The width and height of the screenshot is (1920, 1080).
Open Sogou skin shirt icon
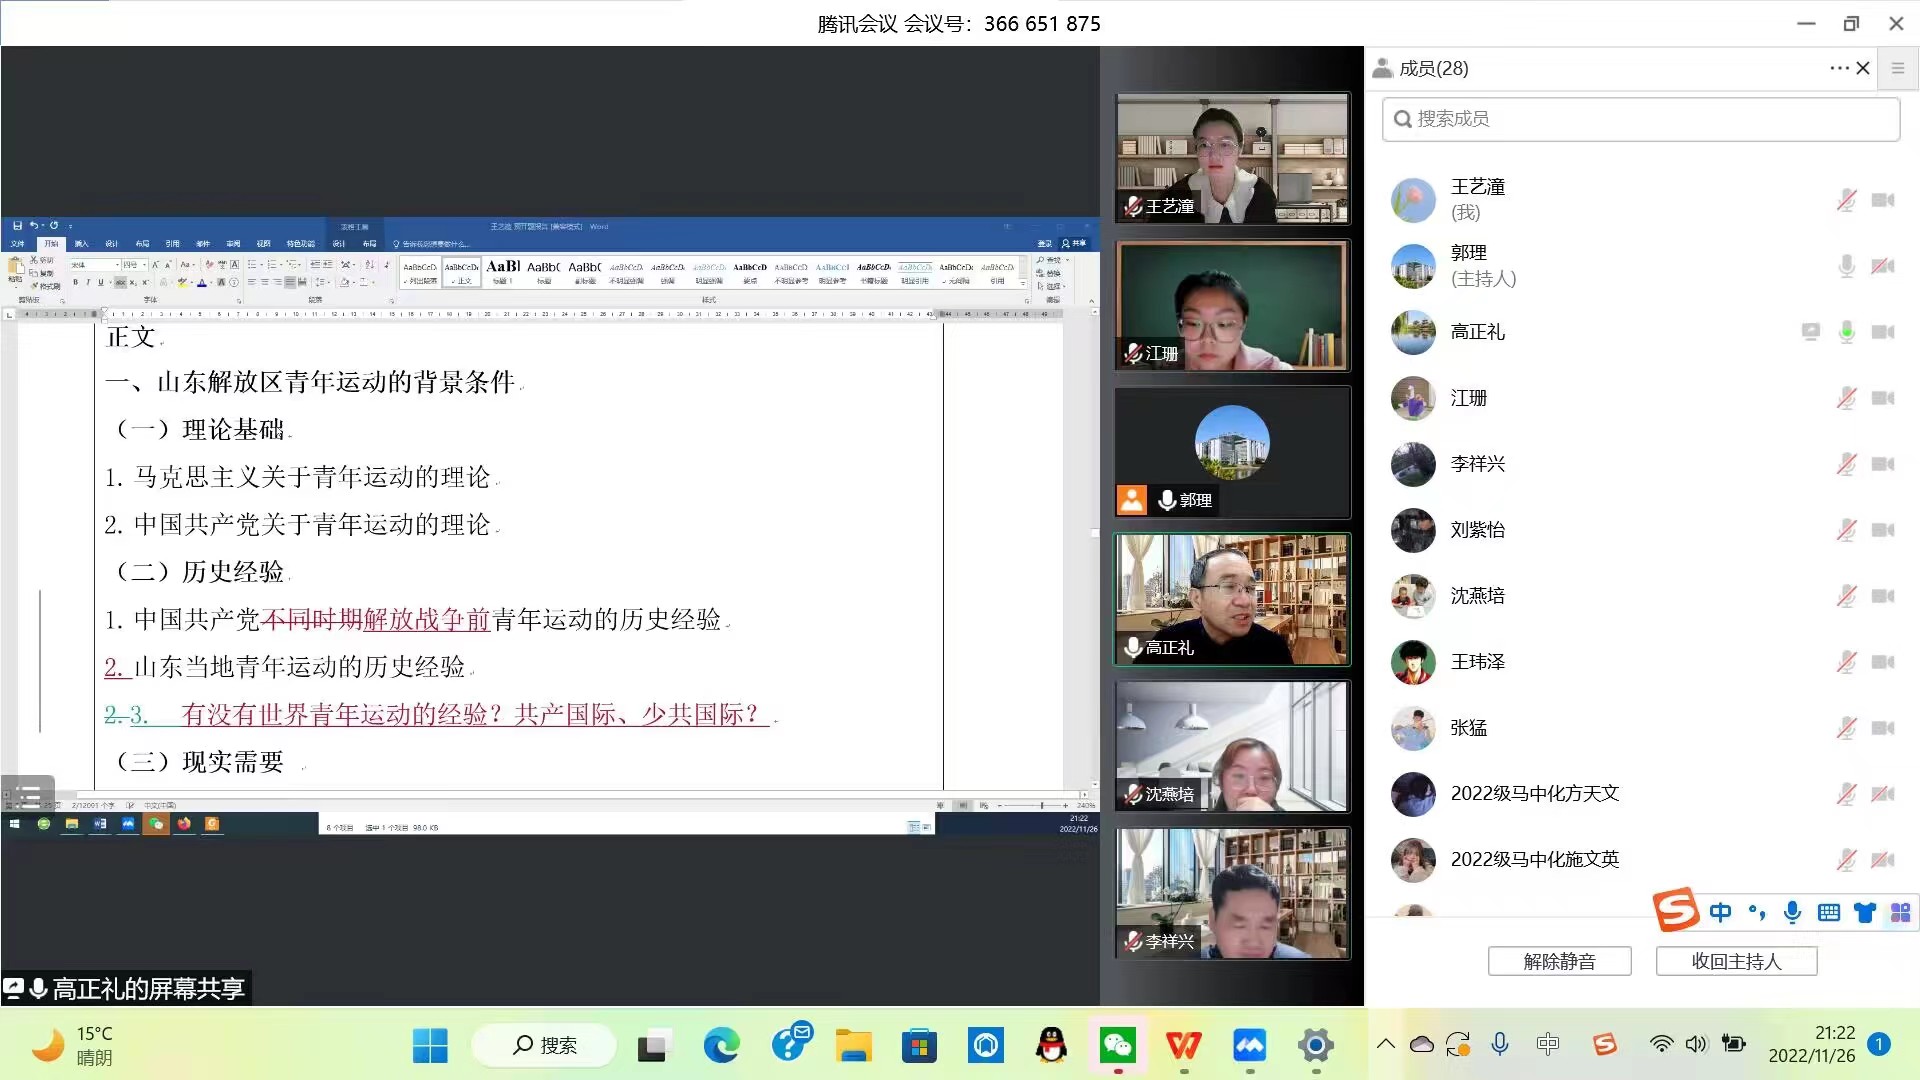[x=1865, y=912]
